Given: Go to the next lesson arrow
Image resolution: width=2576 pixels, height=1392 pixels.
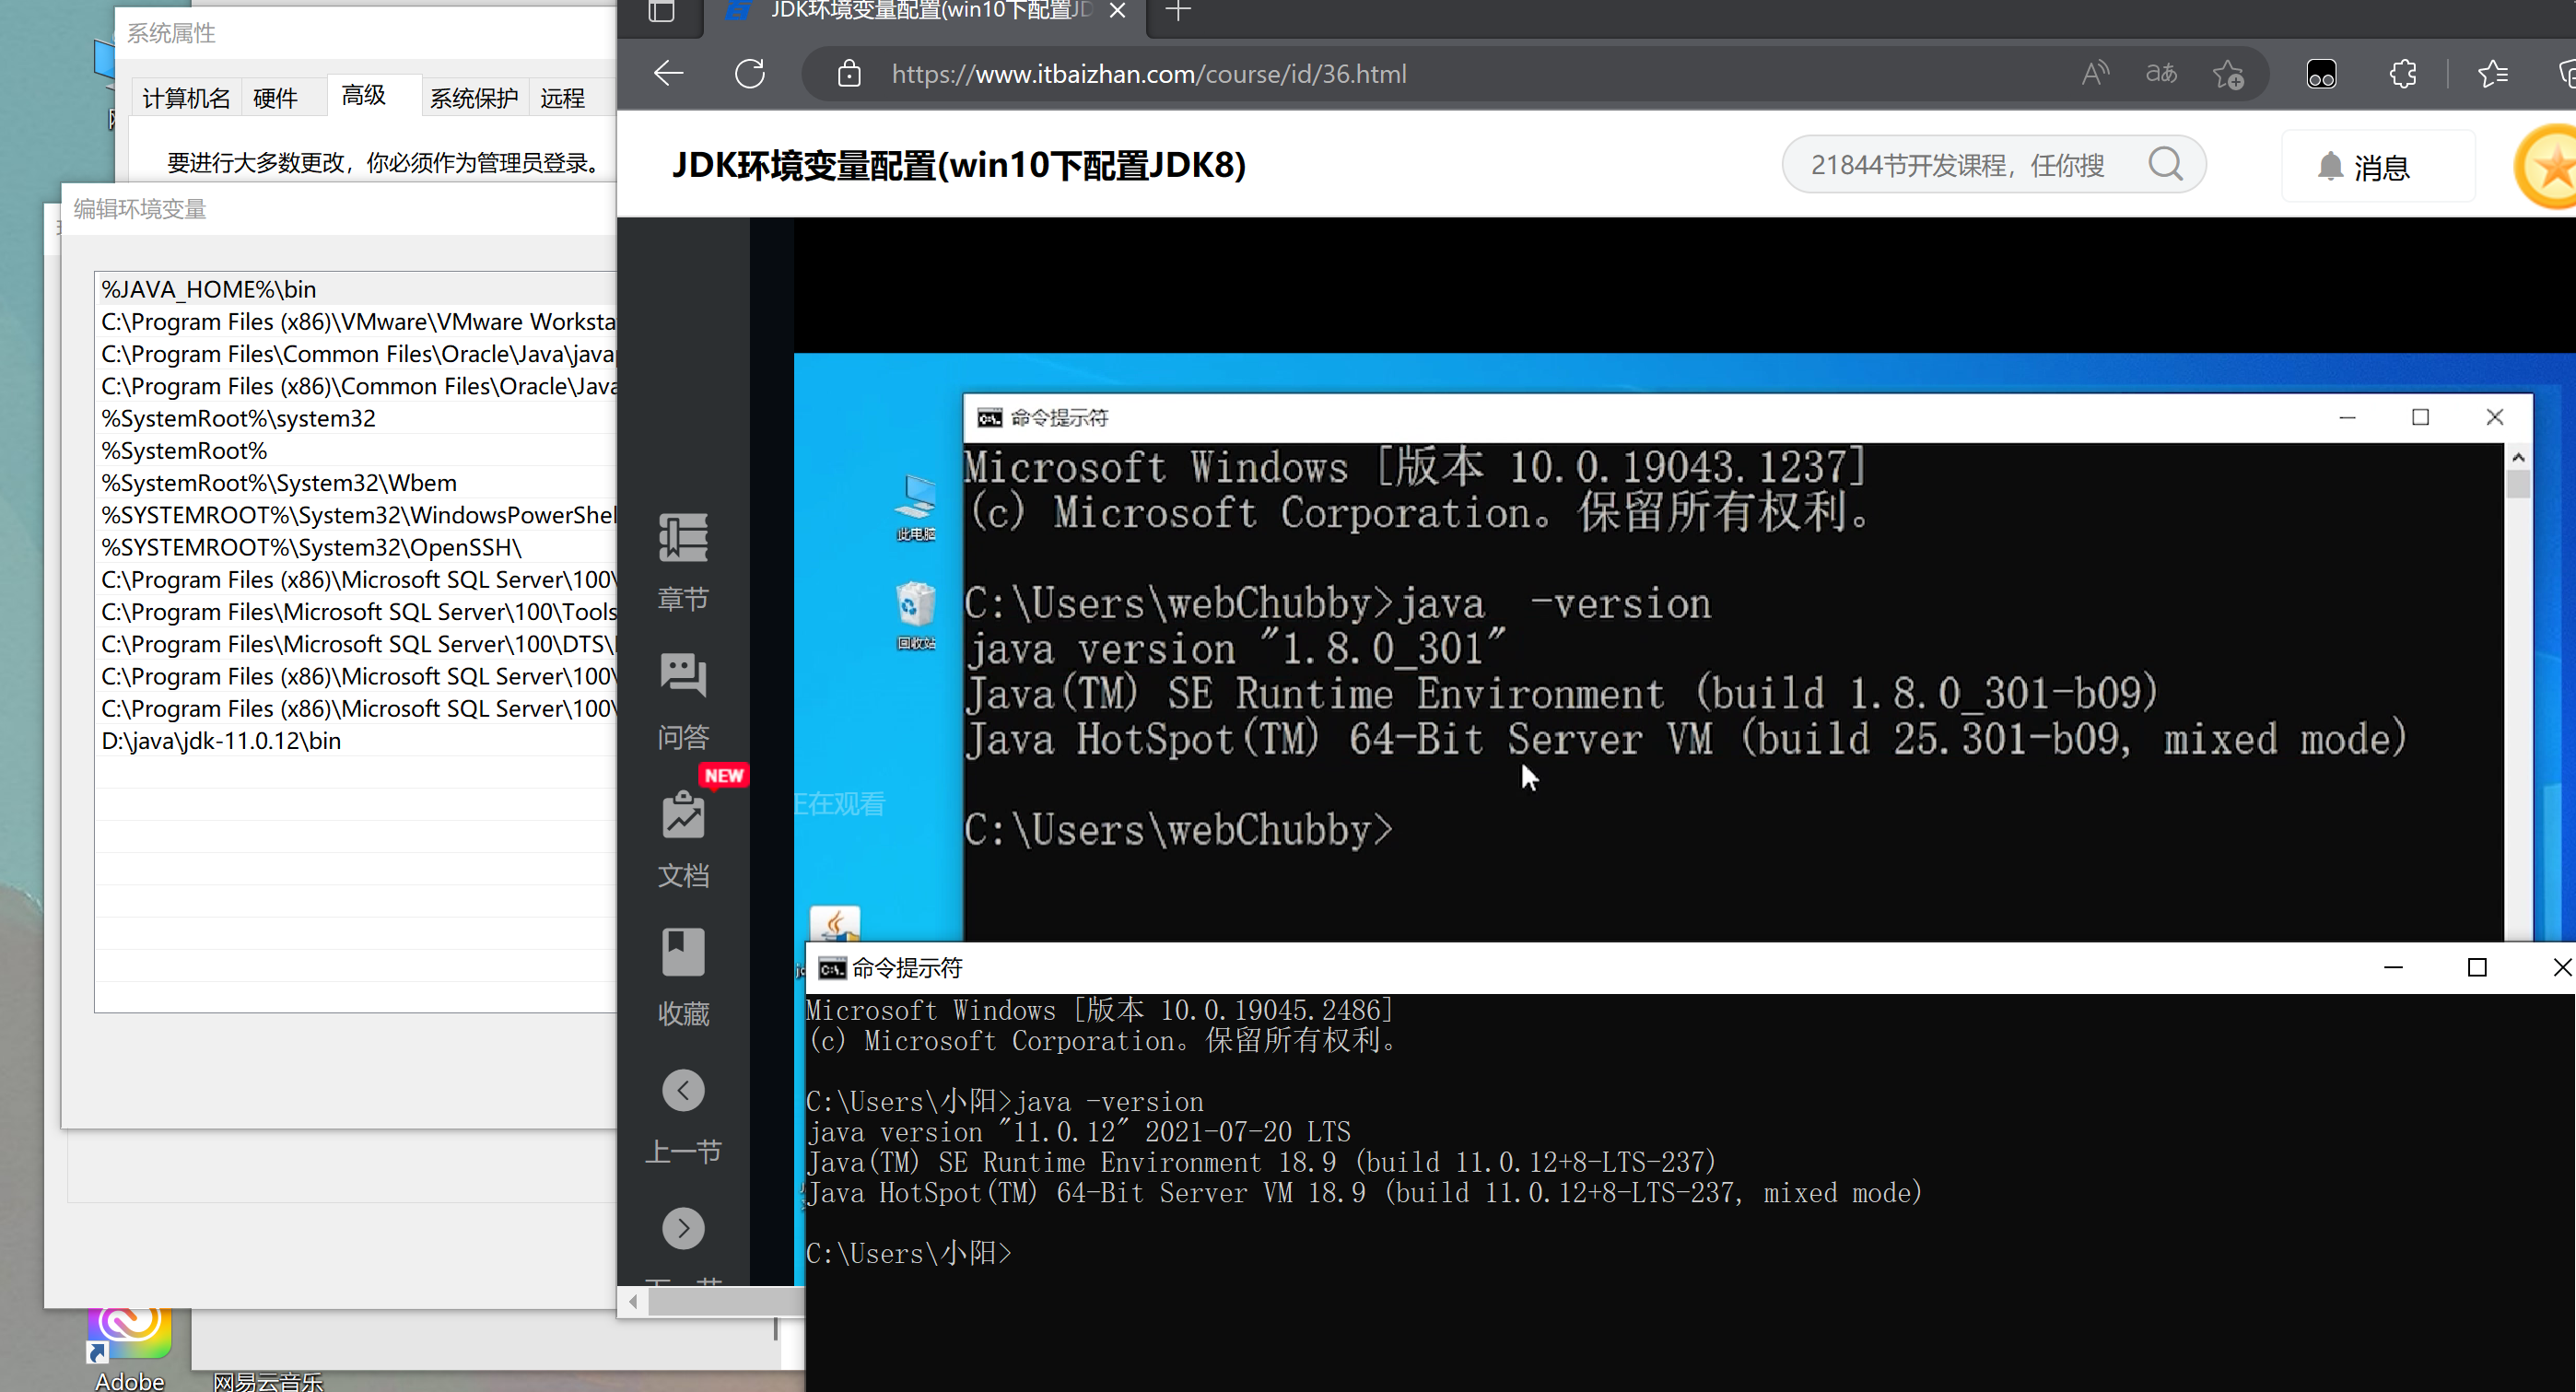Looking at the screenshot, I should (683, 1228).
